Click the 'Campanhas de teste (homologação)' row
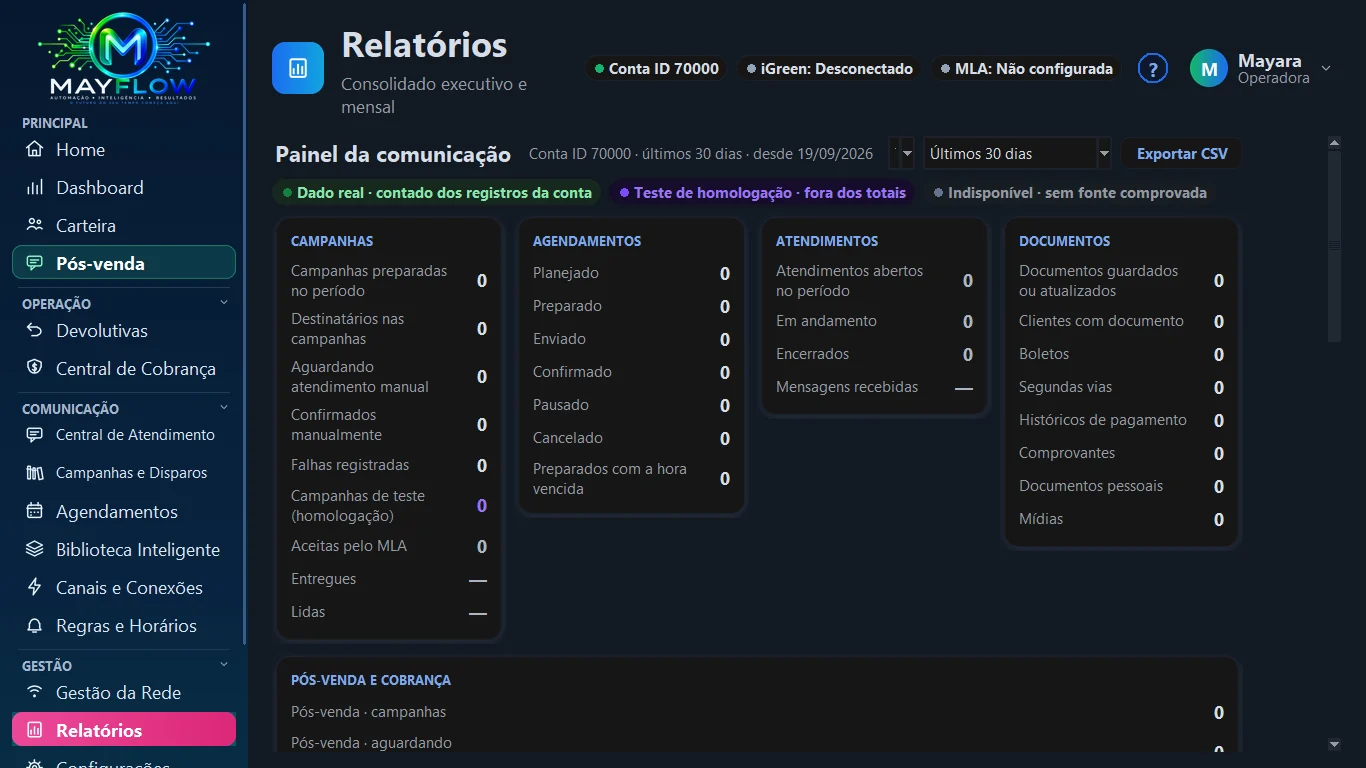 click(389, 506)
